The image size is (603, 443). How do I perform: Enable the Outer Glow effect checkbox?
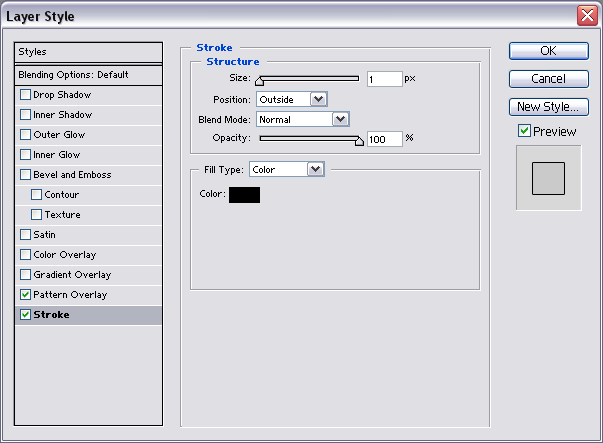coord(25,135)
